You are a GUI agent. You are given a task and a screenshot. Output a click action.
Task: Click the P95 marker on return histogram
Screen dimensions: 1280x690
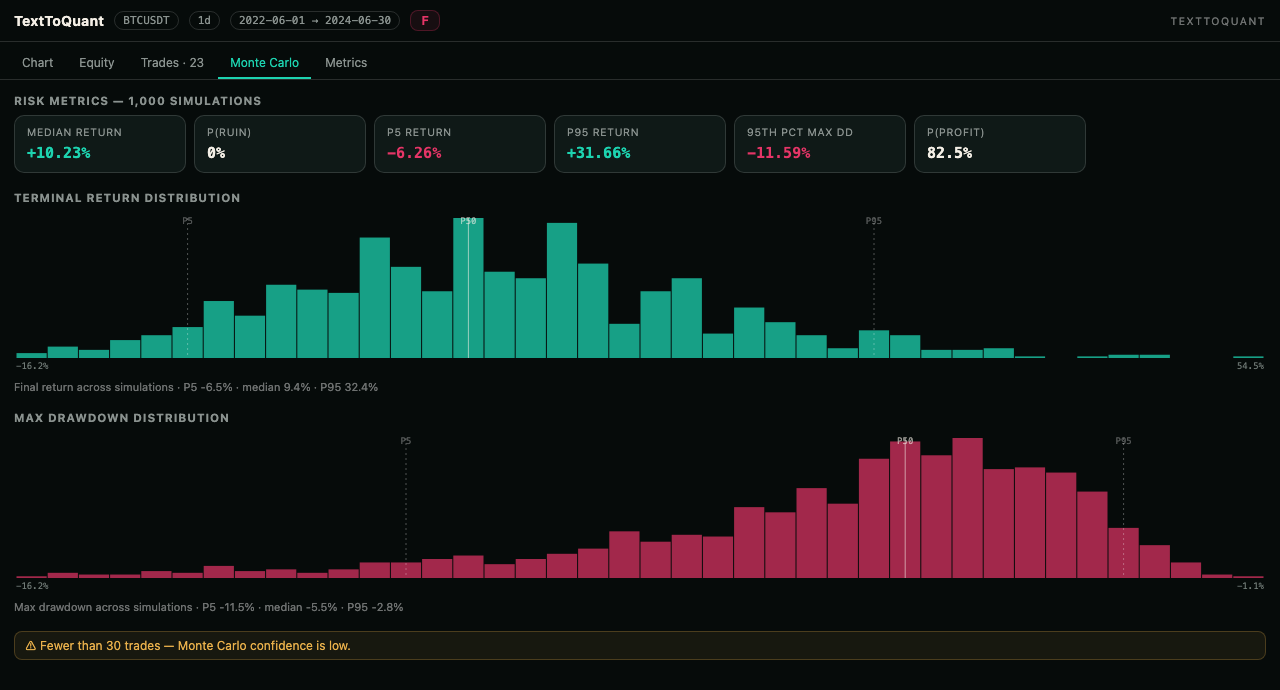(874, 221)
